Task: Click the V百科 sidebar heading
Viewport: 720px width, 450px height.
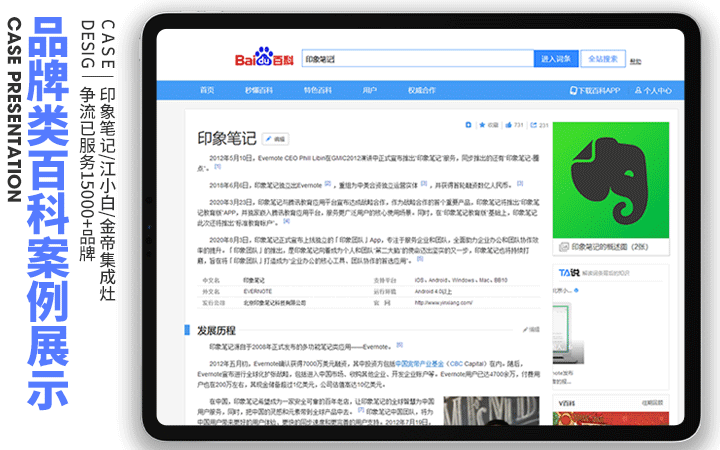Action: [567, 403]
